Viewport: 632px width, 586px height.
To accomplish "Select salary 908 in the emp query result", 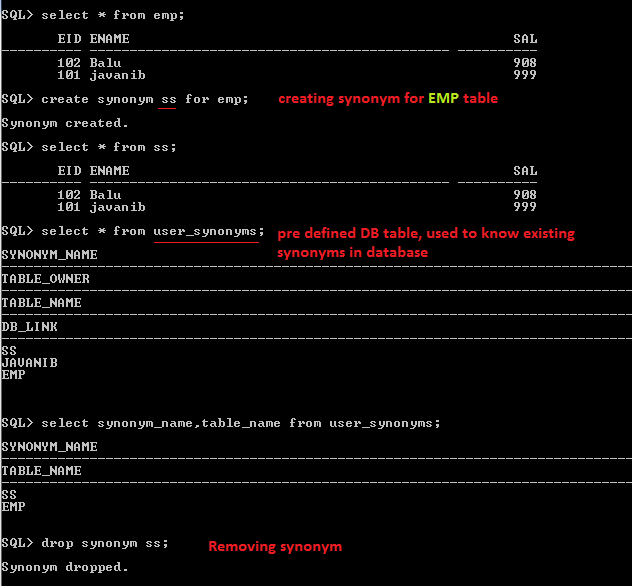I will tap(525, 63).
